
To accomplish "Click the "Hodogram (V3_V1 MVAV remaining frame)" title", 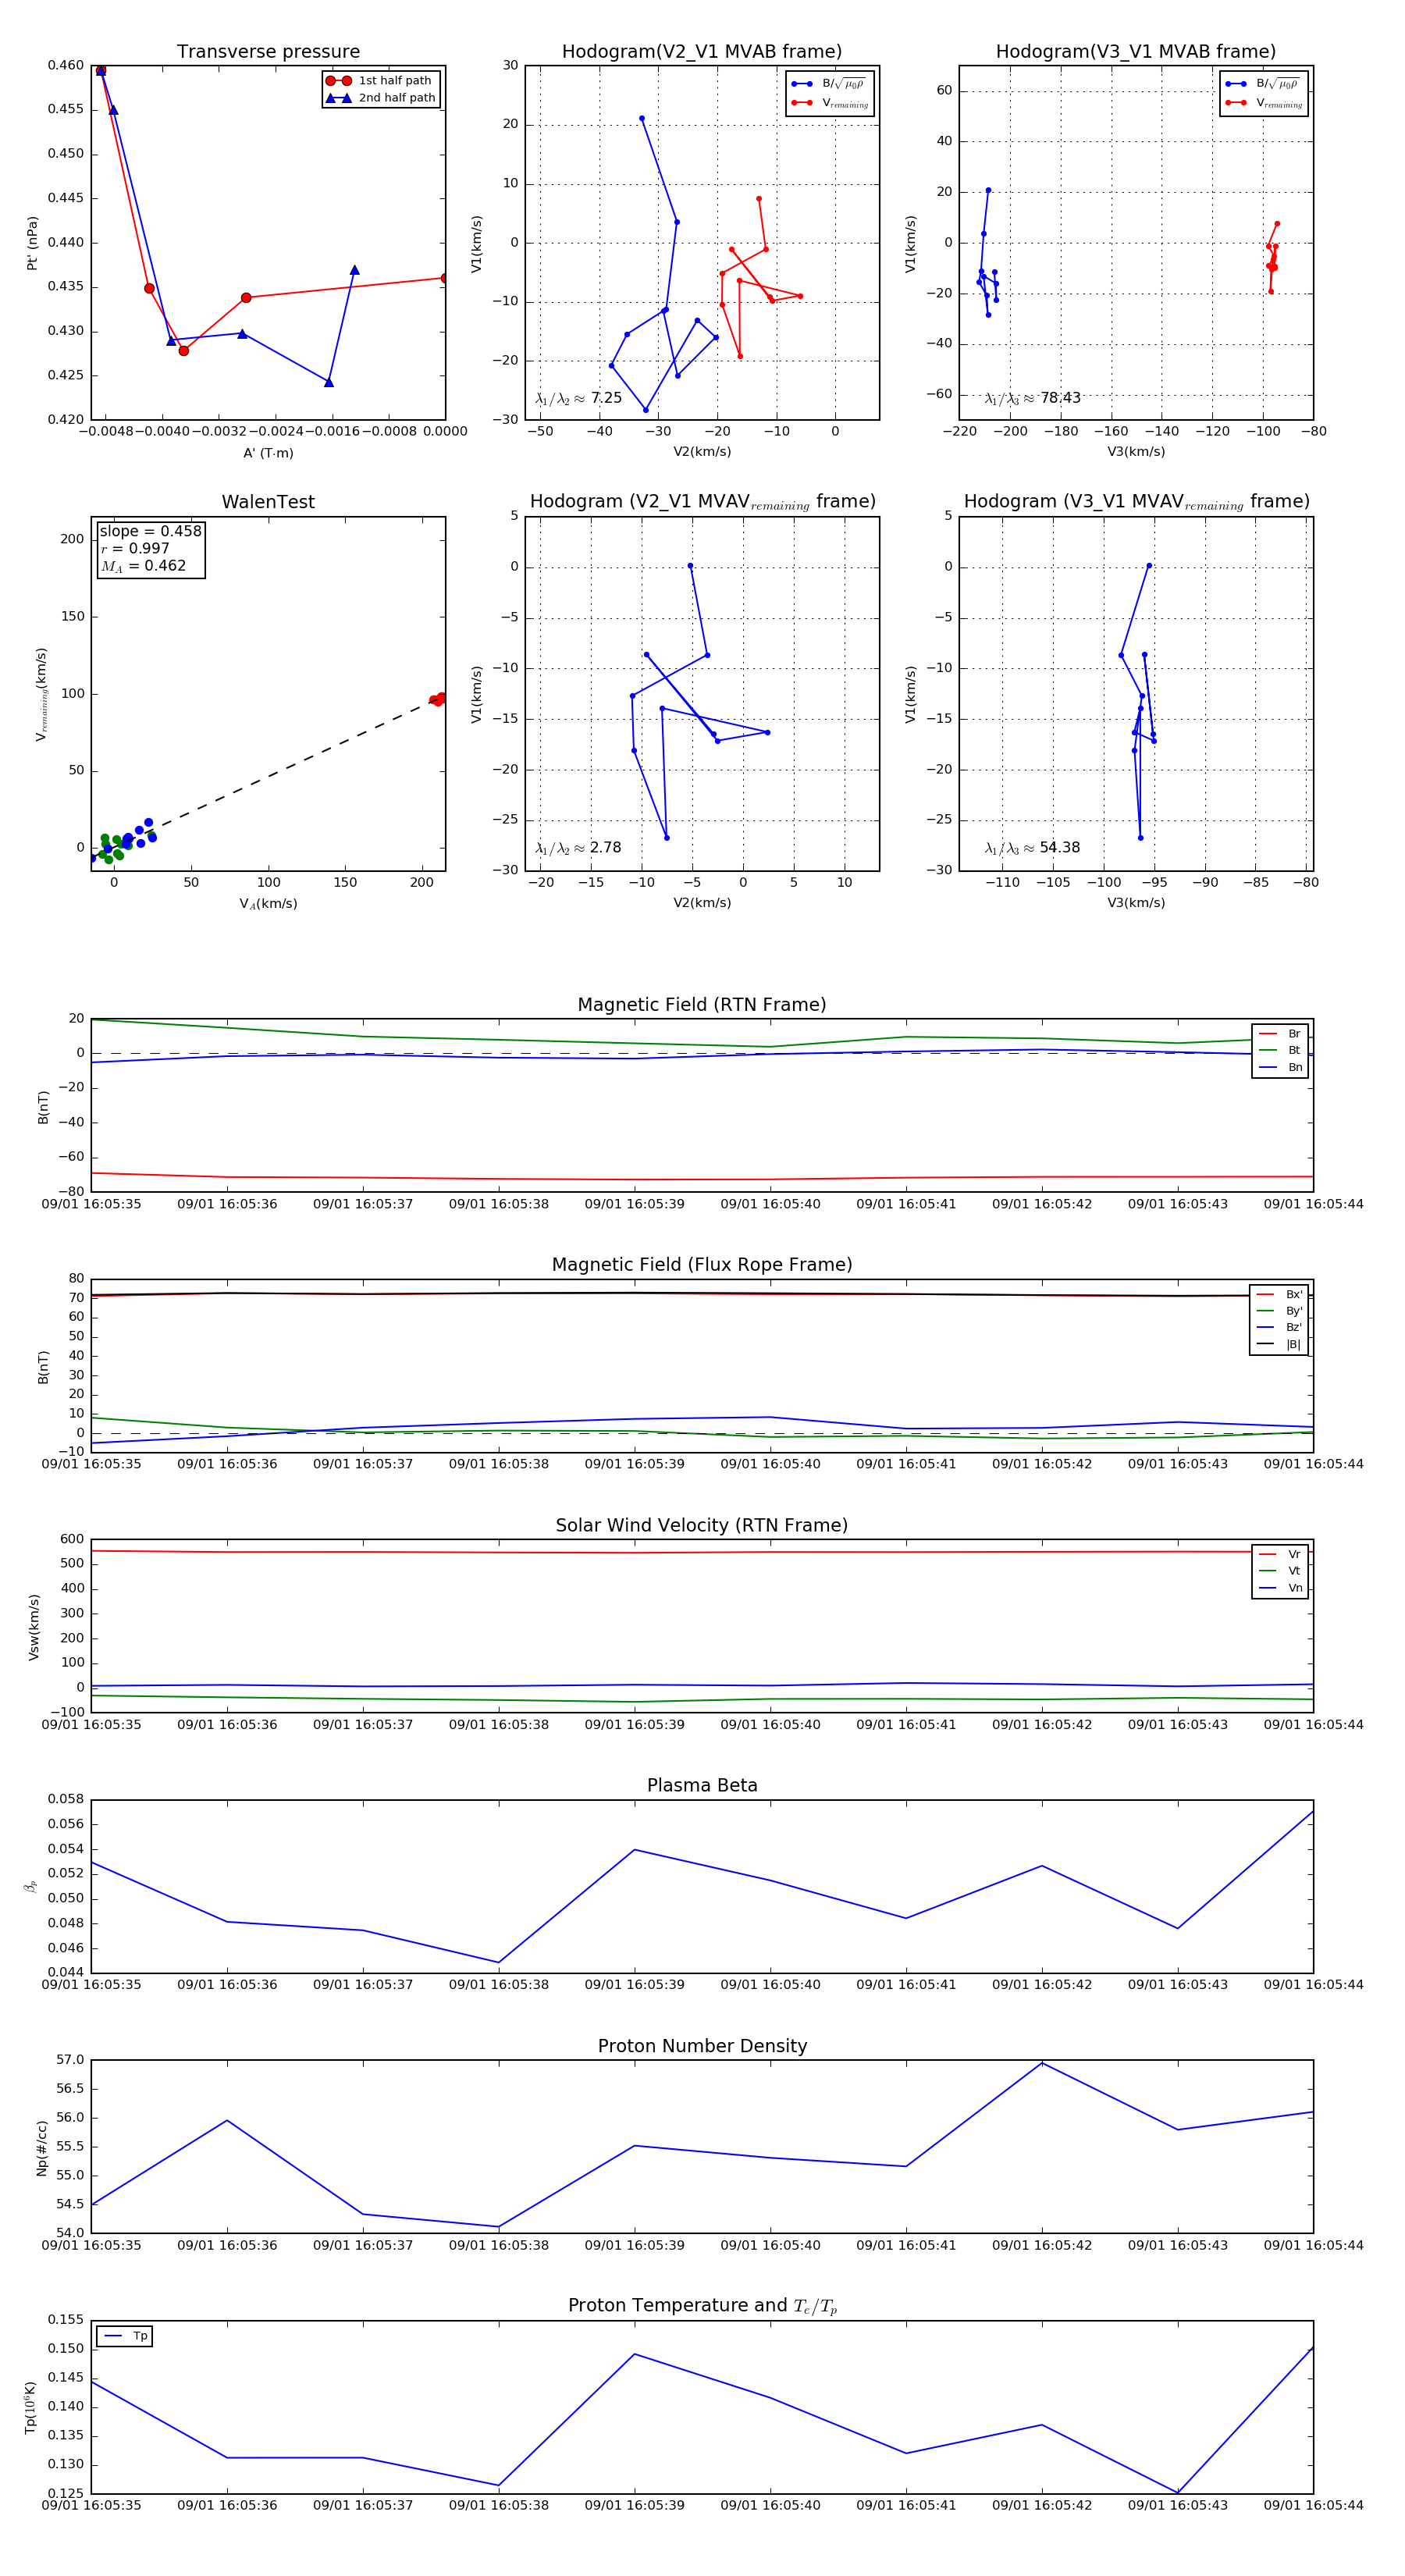I will tap(1136, 502).
